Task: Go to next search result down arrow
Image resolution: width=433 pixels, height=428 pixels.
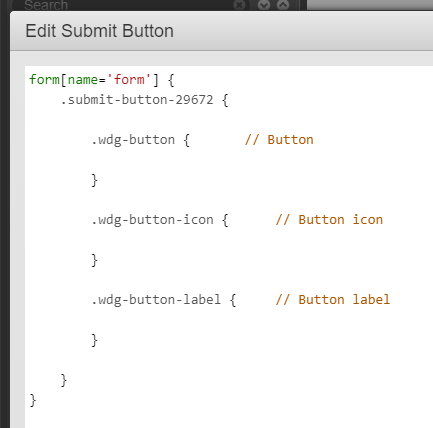Action: [x=264, y=5]
